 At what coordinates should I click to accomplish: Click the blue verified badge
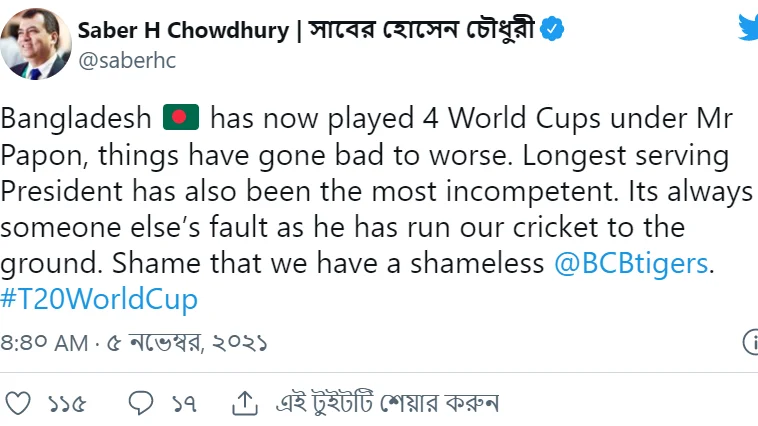pos(552,29)
